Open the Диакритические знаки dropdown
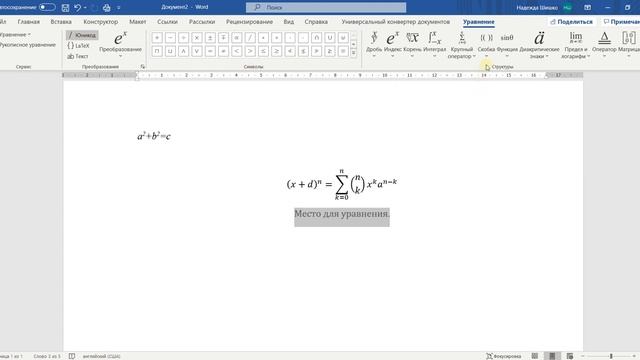This screenshot has height=360, width=640. pyautogui.click(x=539, y=45)
